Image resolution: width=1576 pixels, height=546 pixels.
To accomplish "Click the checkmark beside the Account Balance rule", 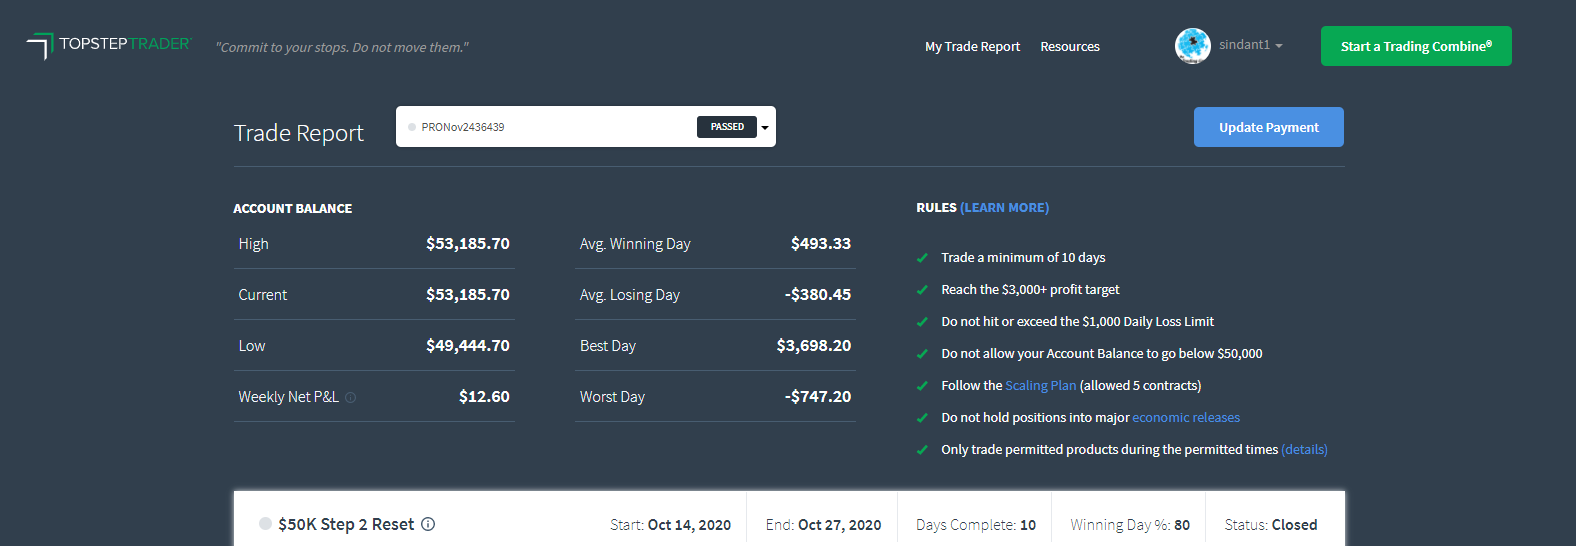I will pyautogui.click(x=922, y=354).
